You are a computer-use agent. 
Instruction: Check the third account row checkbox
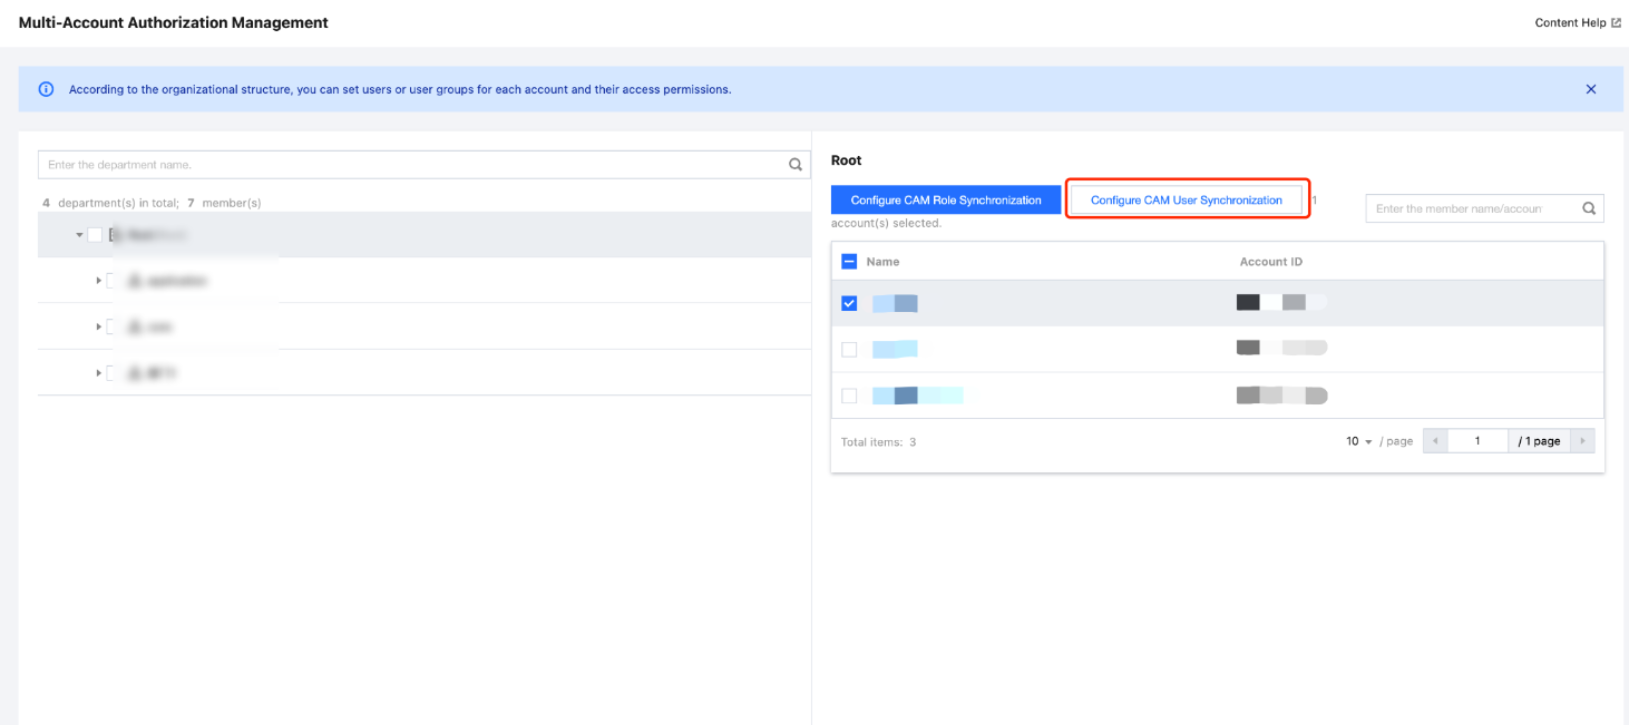tap(849, 396)
